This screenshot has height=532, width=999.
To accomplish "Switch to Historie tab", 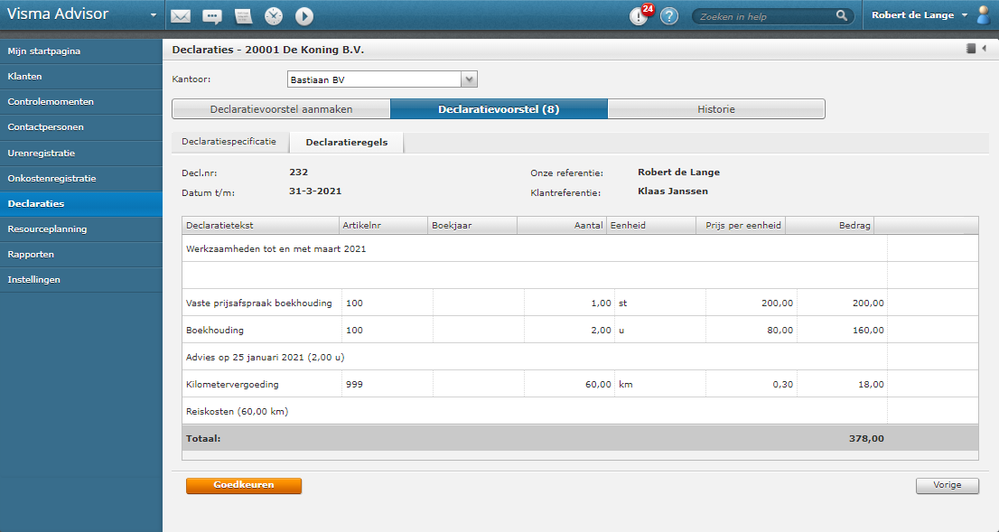I will pyautogui.click(x=716, y=109).
